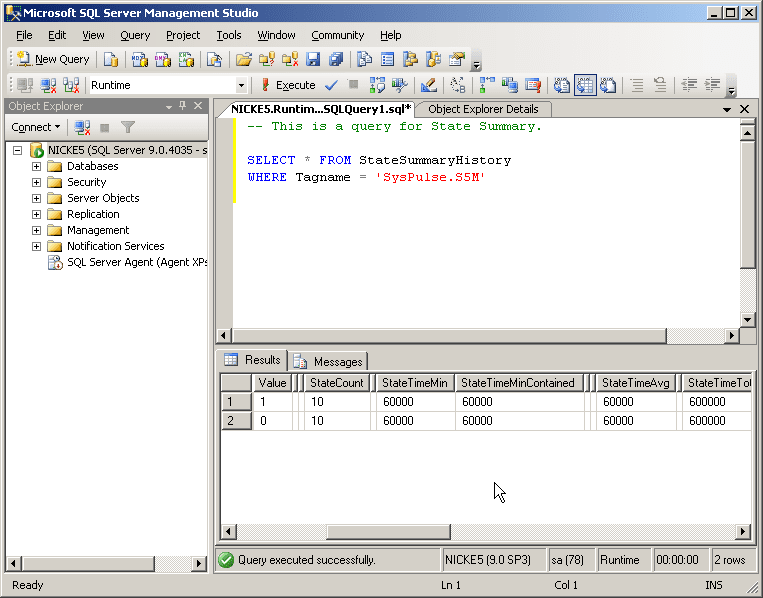
Task: Click the Execute button
Action: pos(288,85)
